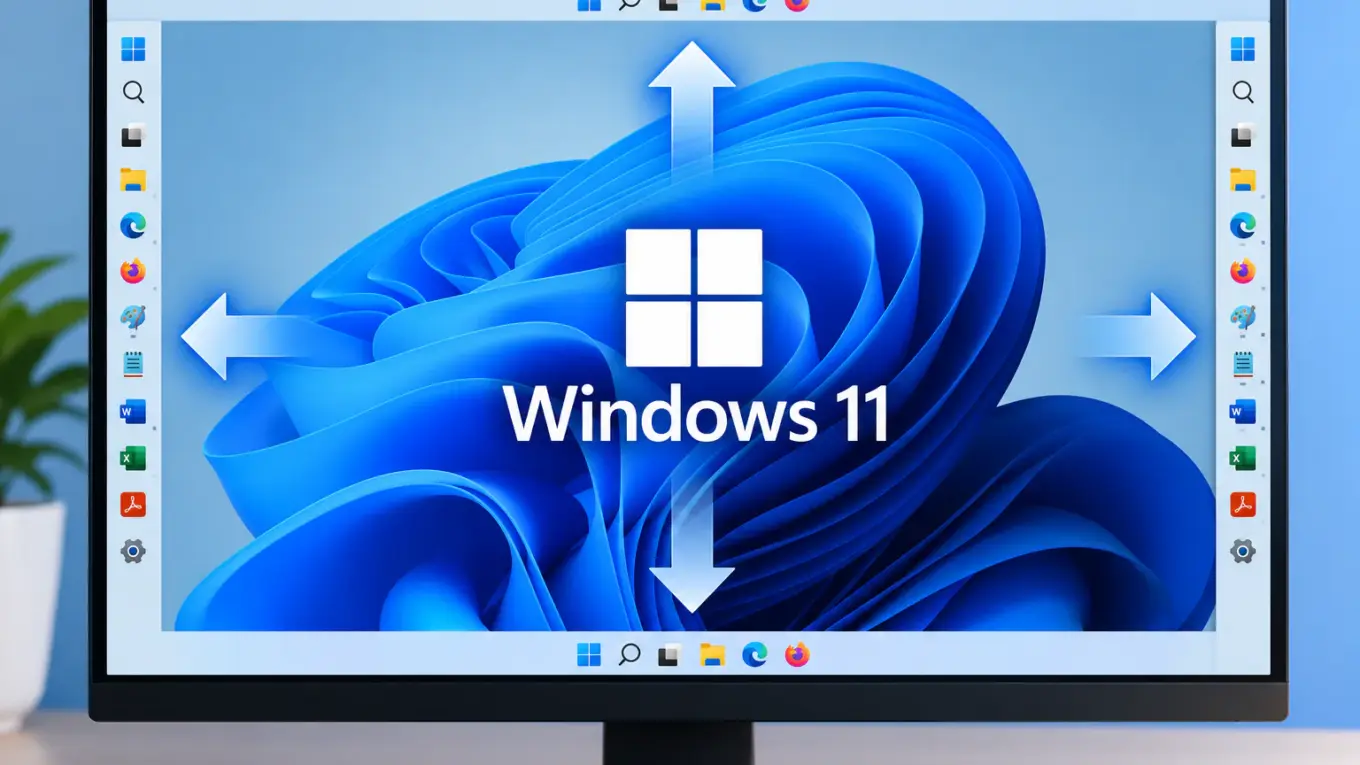Image resolution: width=1360 pixels, height=765 pixels.
Task: Open Settings gear in the left vertical taskbar
Action: [133, 550]
